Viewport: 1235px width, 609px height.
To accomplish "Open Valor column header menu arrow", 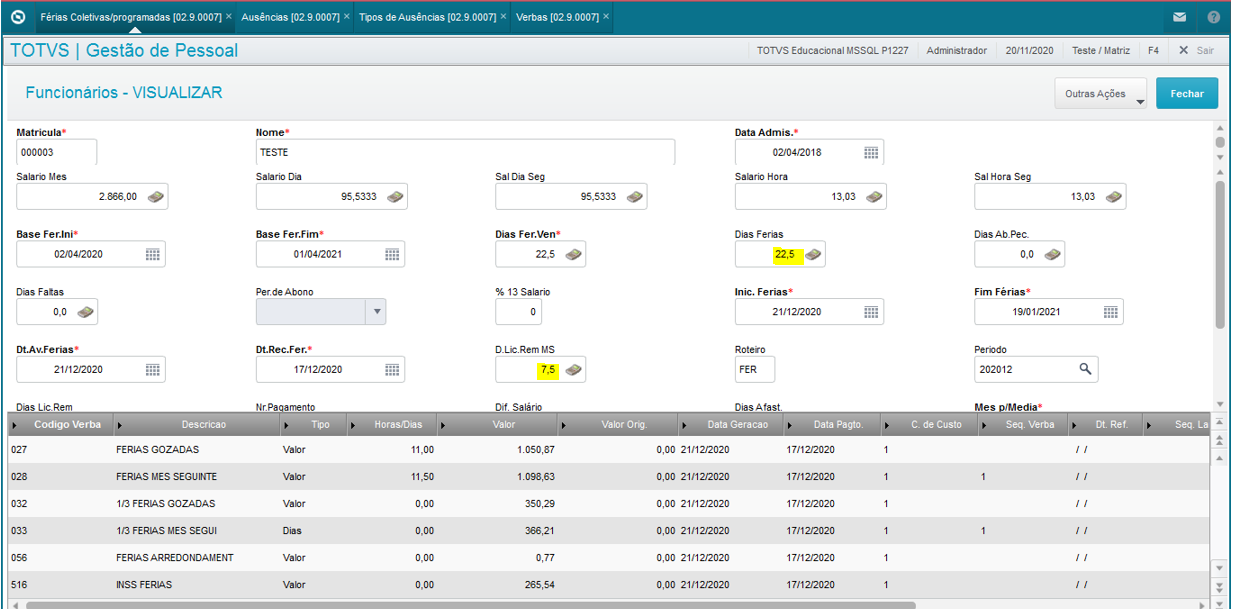I will [x=442, y=425].
